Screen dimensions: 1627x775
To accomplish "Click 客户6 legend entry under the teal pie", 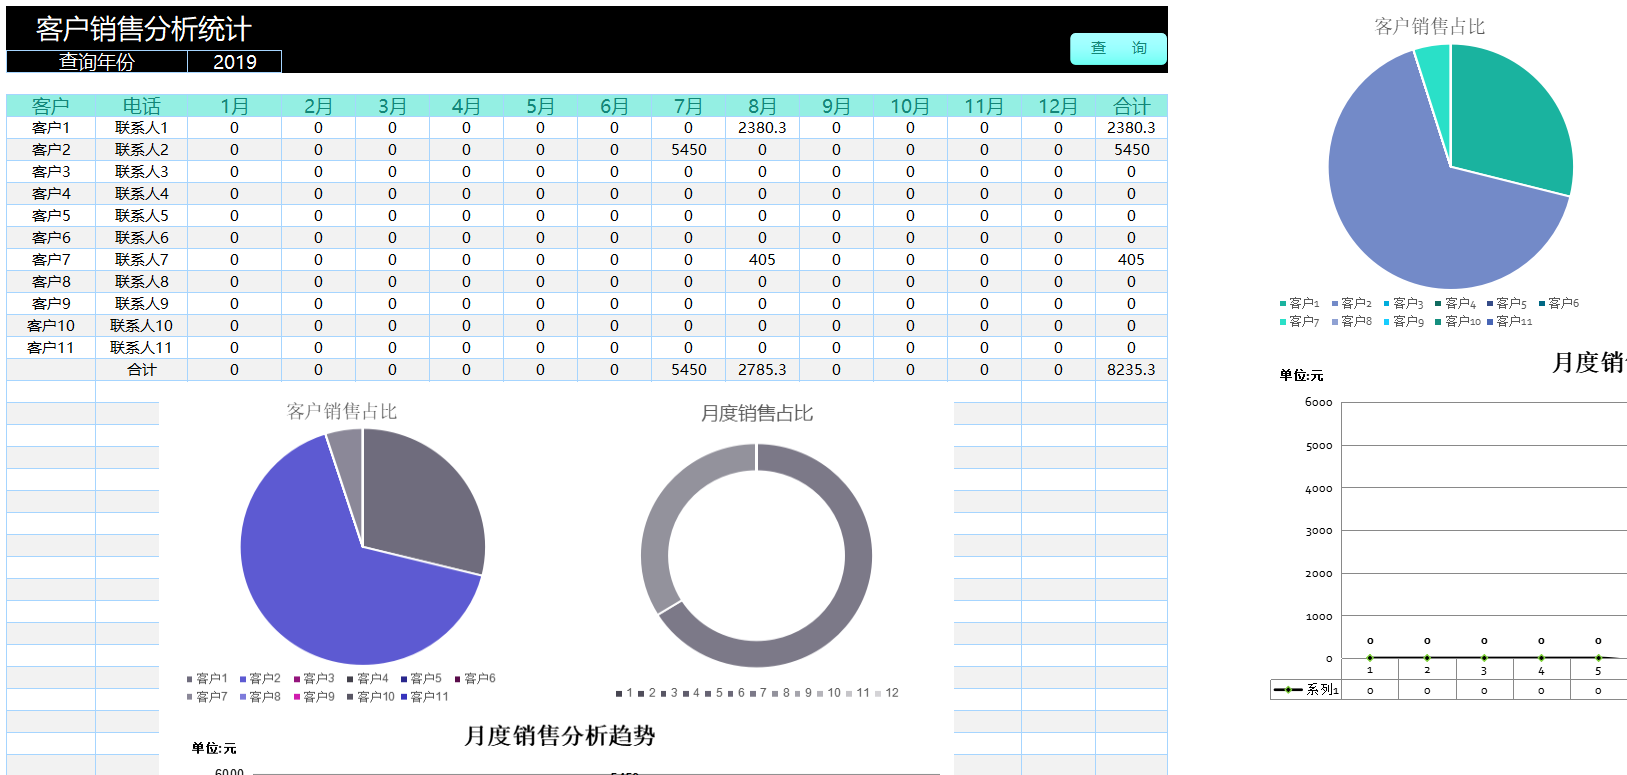I will [x=1559, y=303].
